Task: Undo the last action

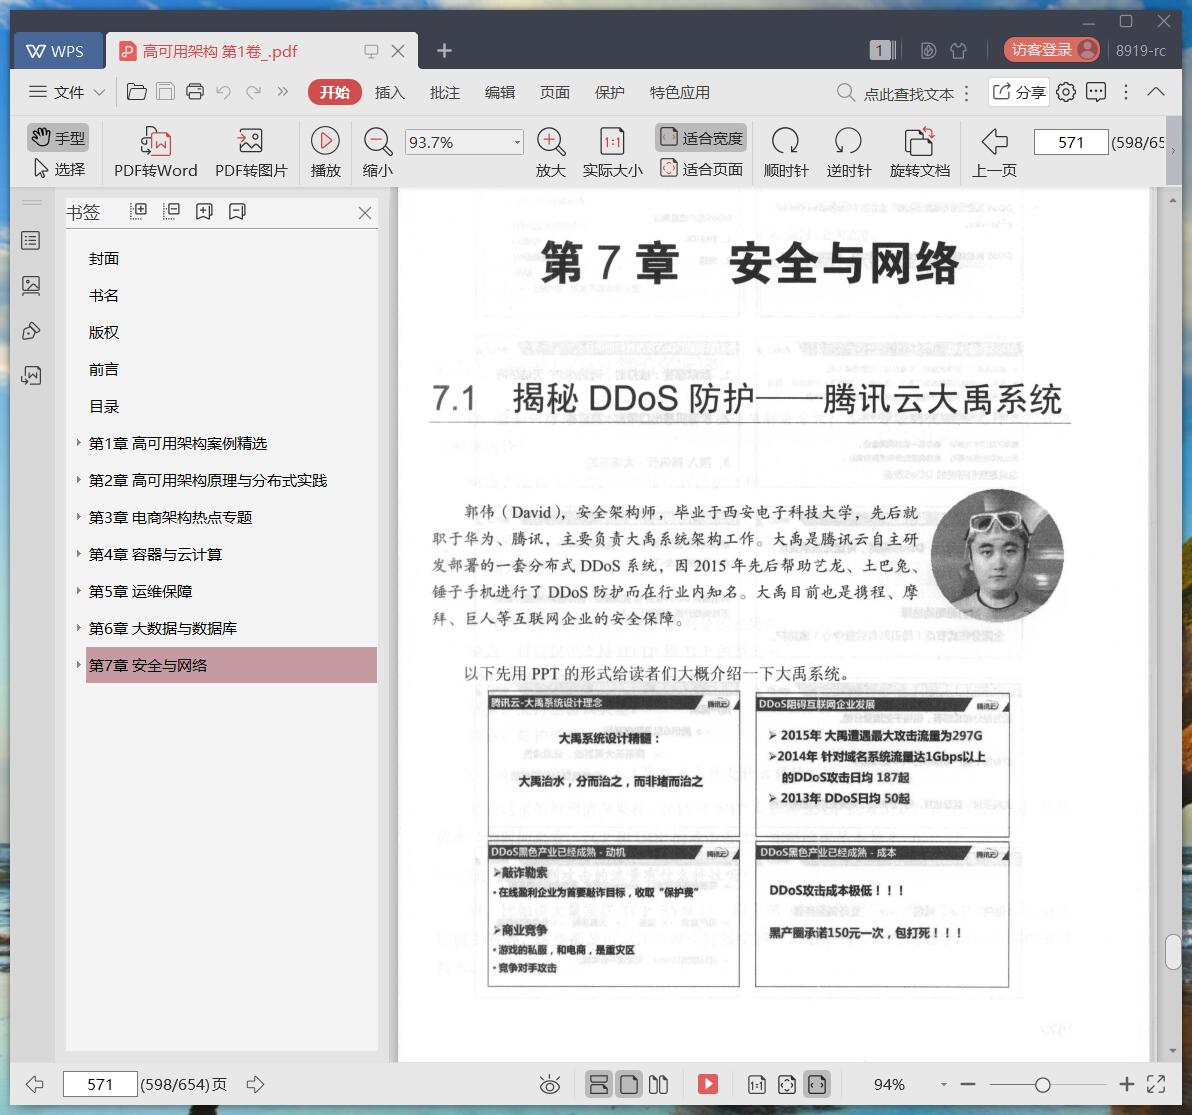Action: (224, 92)
